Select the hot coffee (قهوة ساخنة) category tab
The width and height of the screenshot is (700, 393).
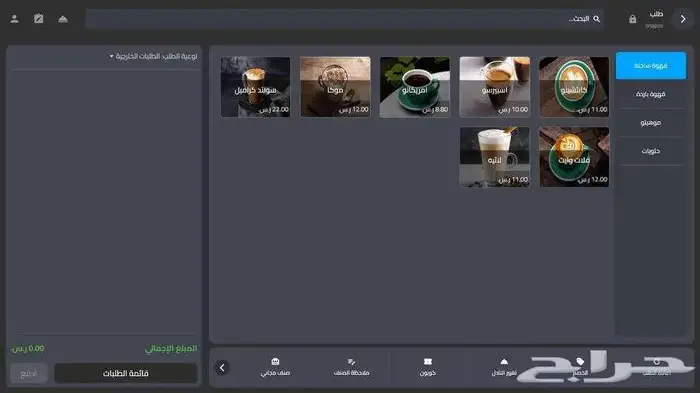pos(651,66)
